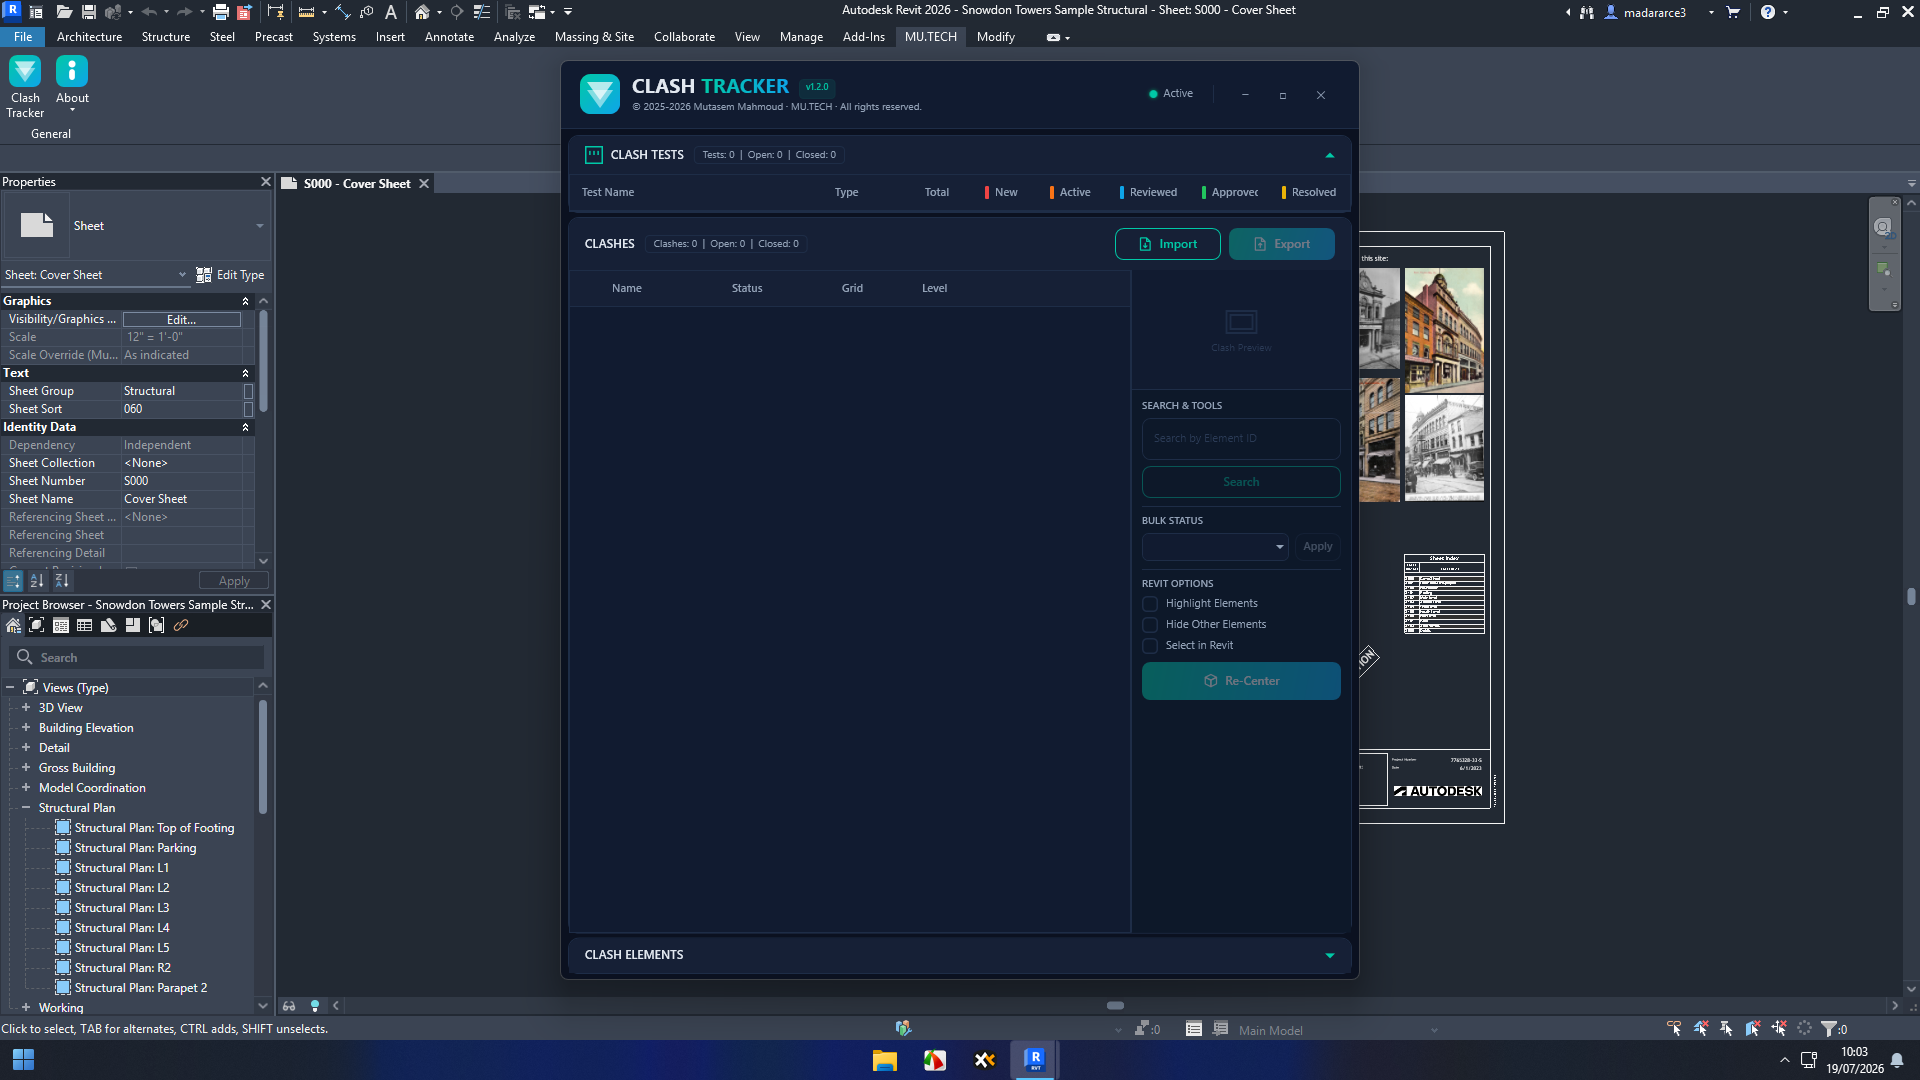This screenshot has height=1080, width=1920.
Task: Click the Thin Lines toggle icon
Action: coord(482,12)
